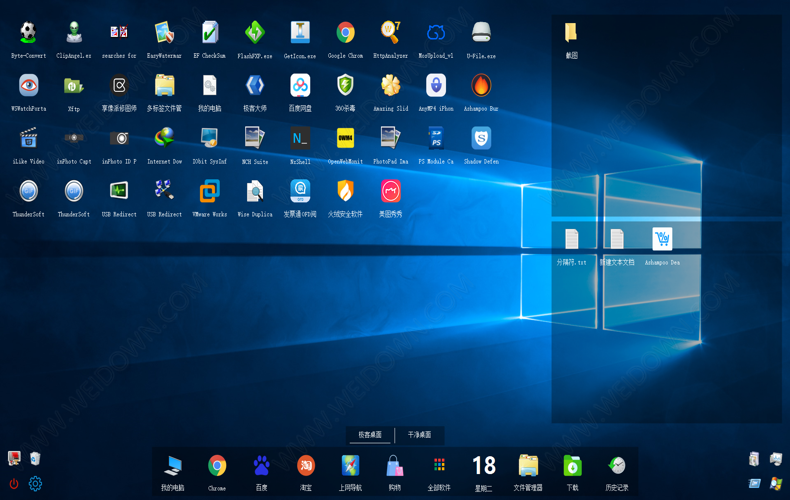Launch Shadow Defen shield icon
790x500 pixels.
[481, 138]
